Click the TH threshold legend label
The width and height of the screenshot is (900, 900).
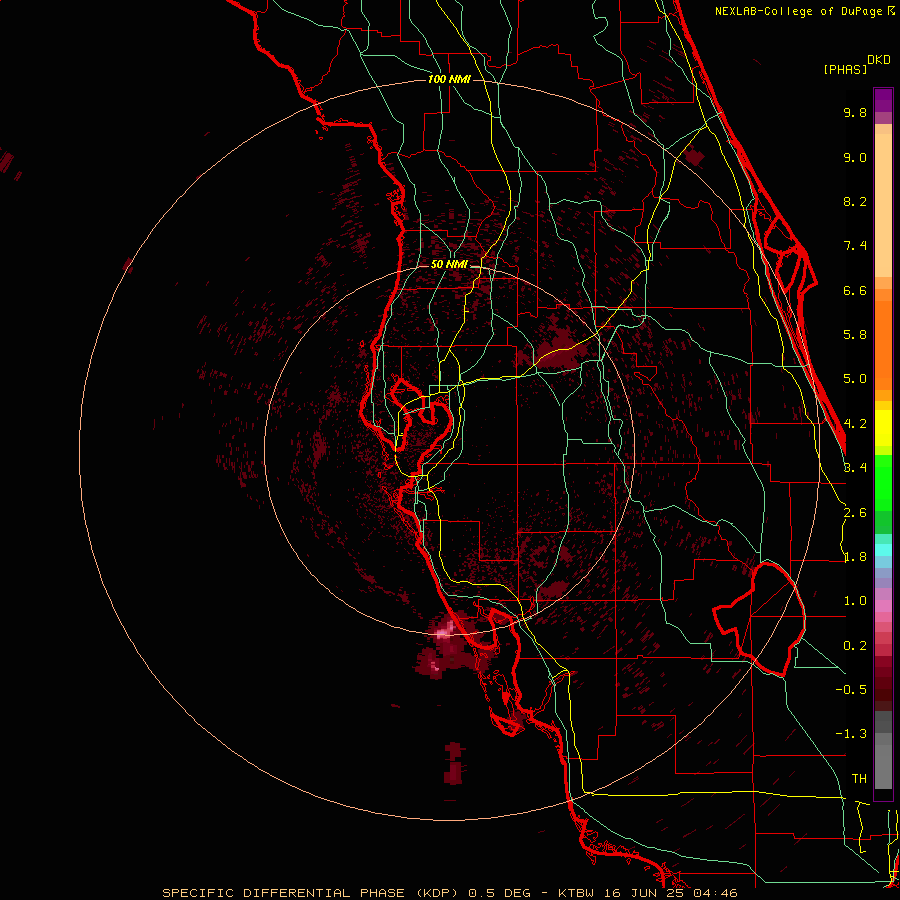(x=859, y=779)
